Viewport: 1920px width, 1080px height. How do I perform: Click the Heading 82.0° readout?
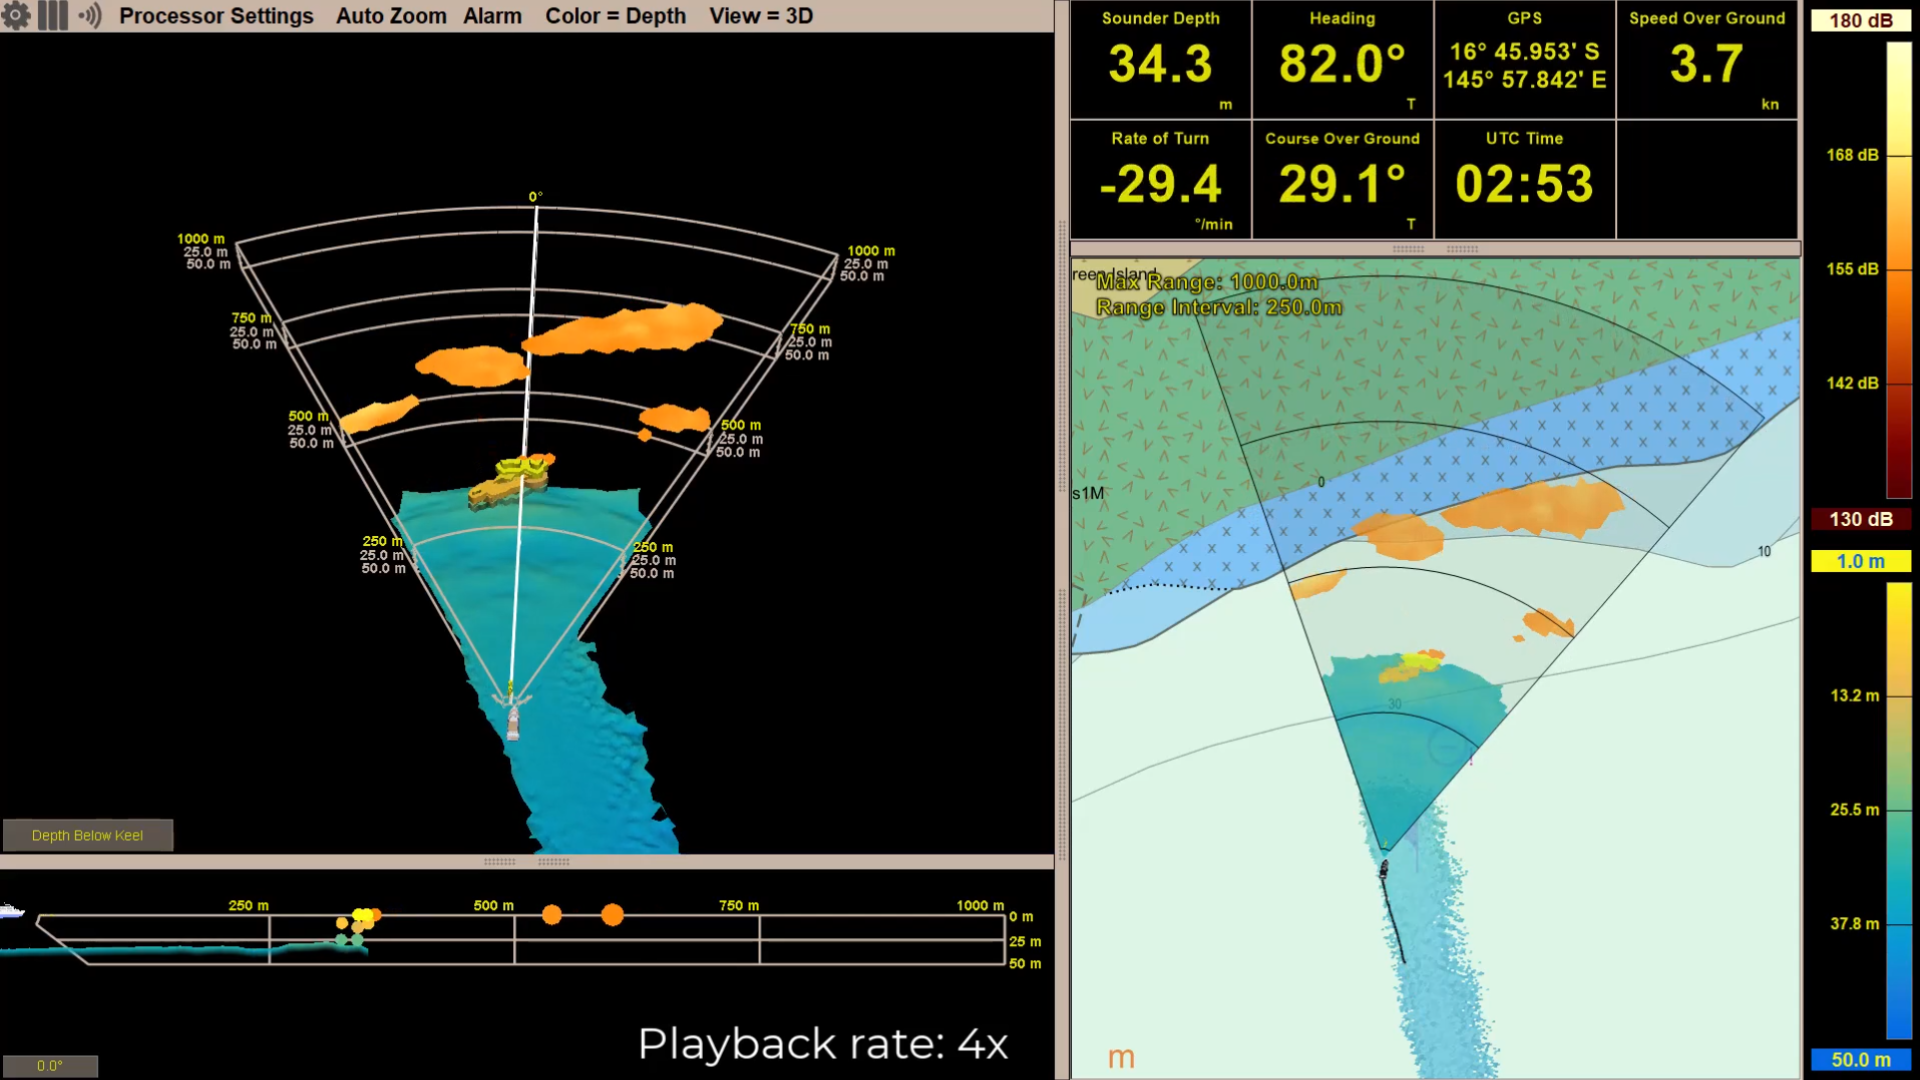pos(1342,61)
